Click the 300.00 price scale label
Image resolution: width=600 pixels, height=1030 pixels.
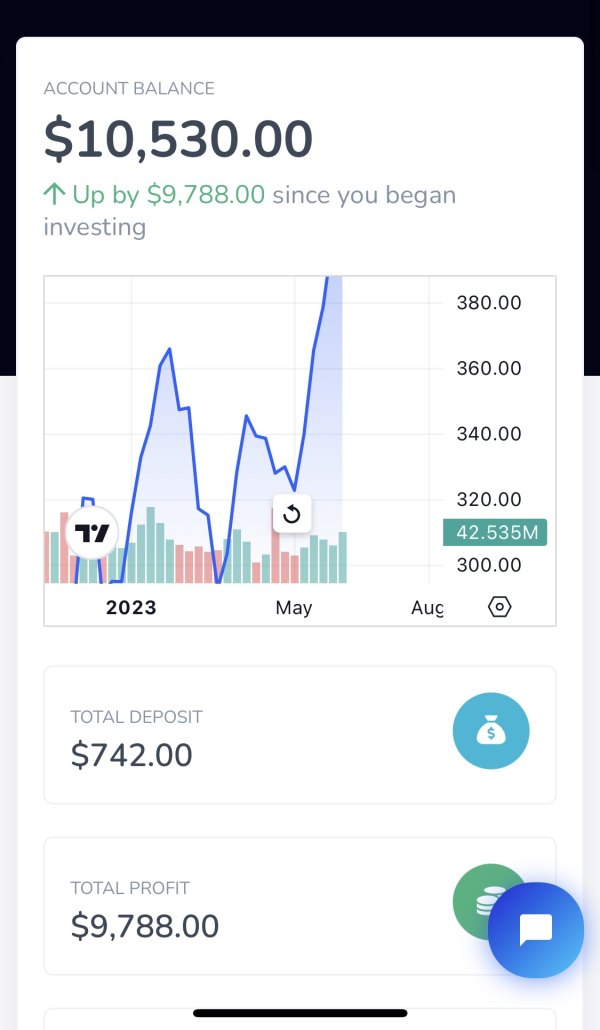click(x=488, y=565)
